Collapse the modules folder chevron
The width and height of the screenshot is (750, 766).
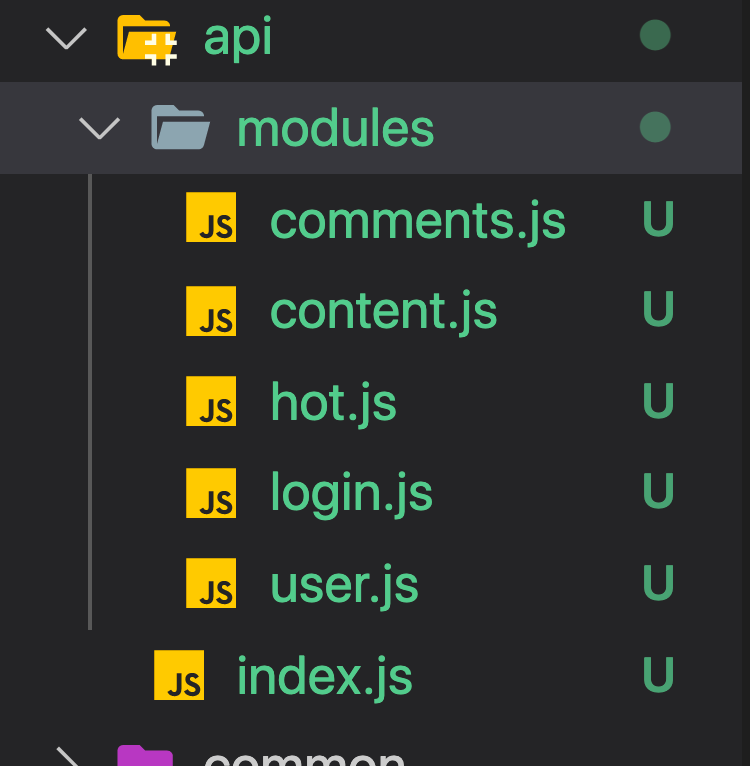click(99, 128)
